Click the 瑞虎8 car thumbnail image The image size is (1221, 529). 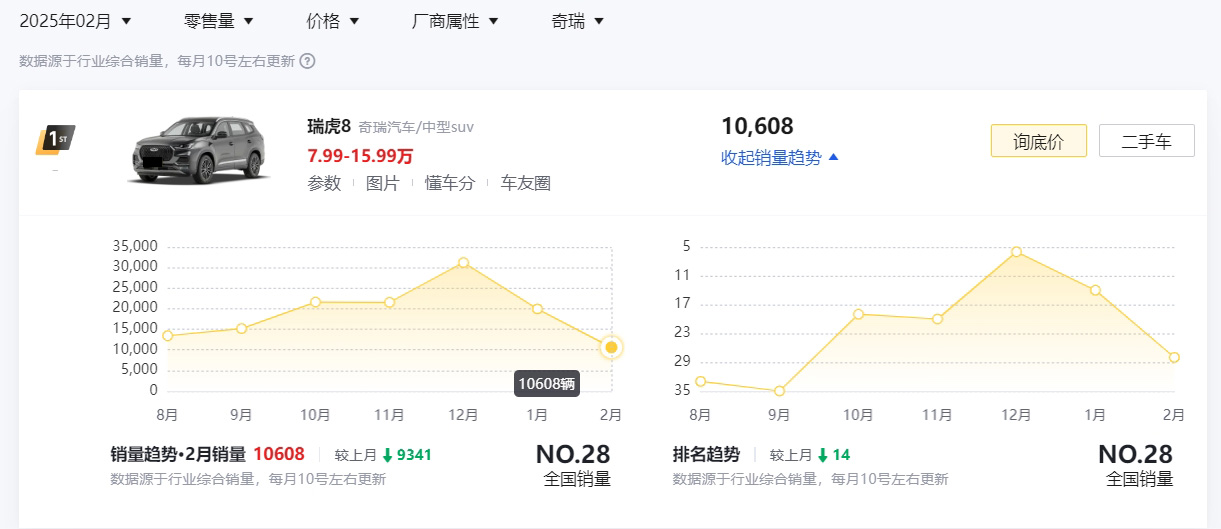[x=202, y=150]
